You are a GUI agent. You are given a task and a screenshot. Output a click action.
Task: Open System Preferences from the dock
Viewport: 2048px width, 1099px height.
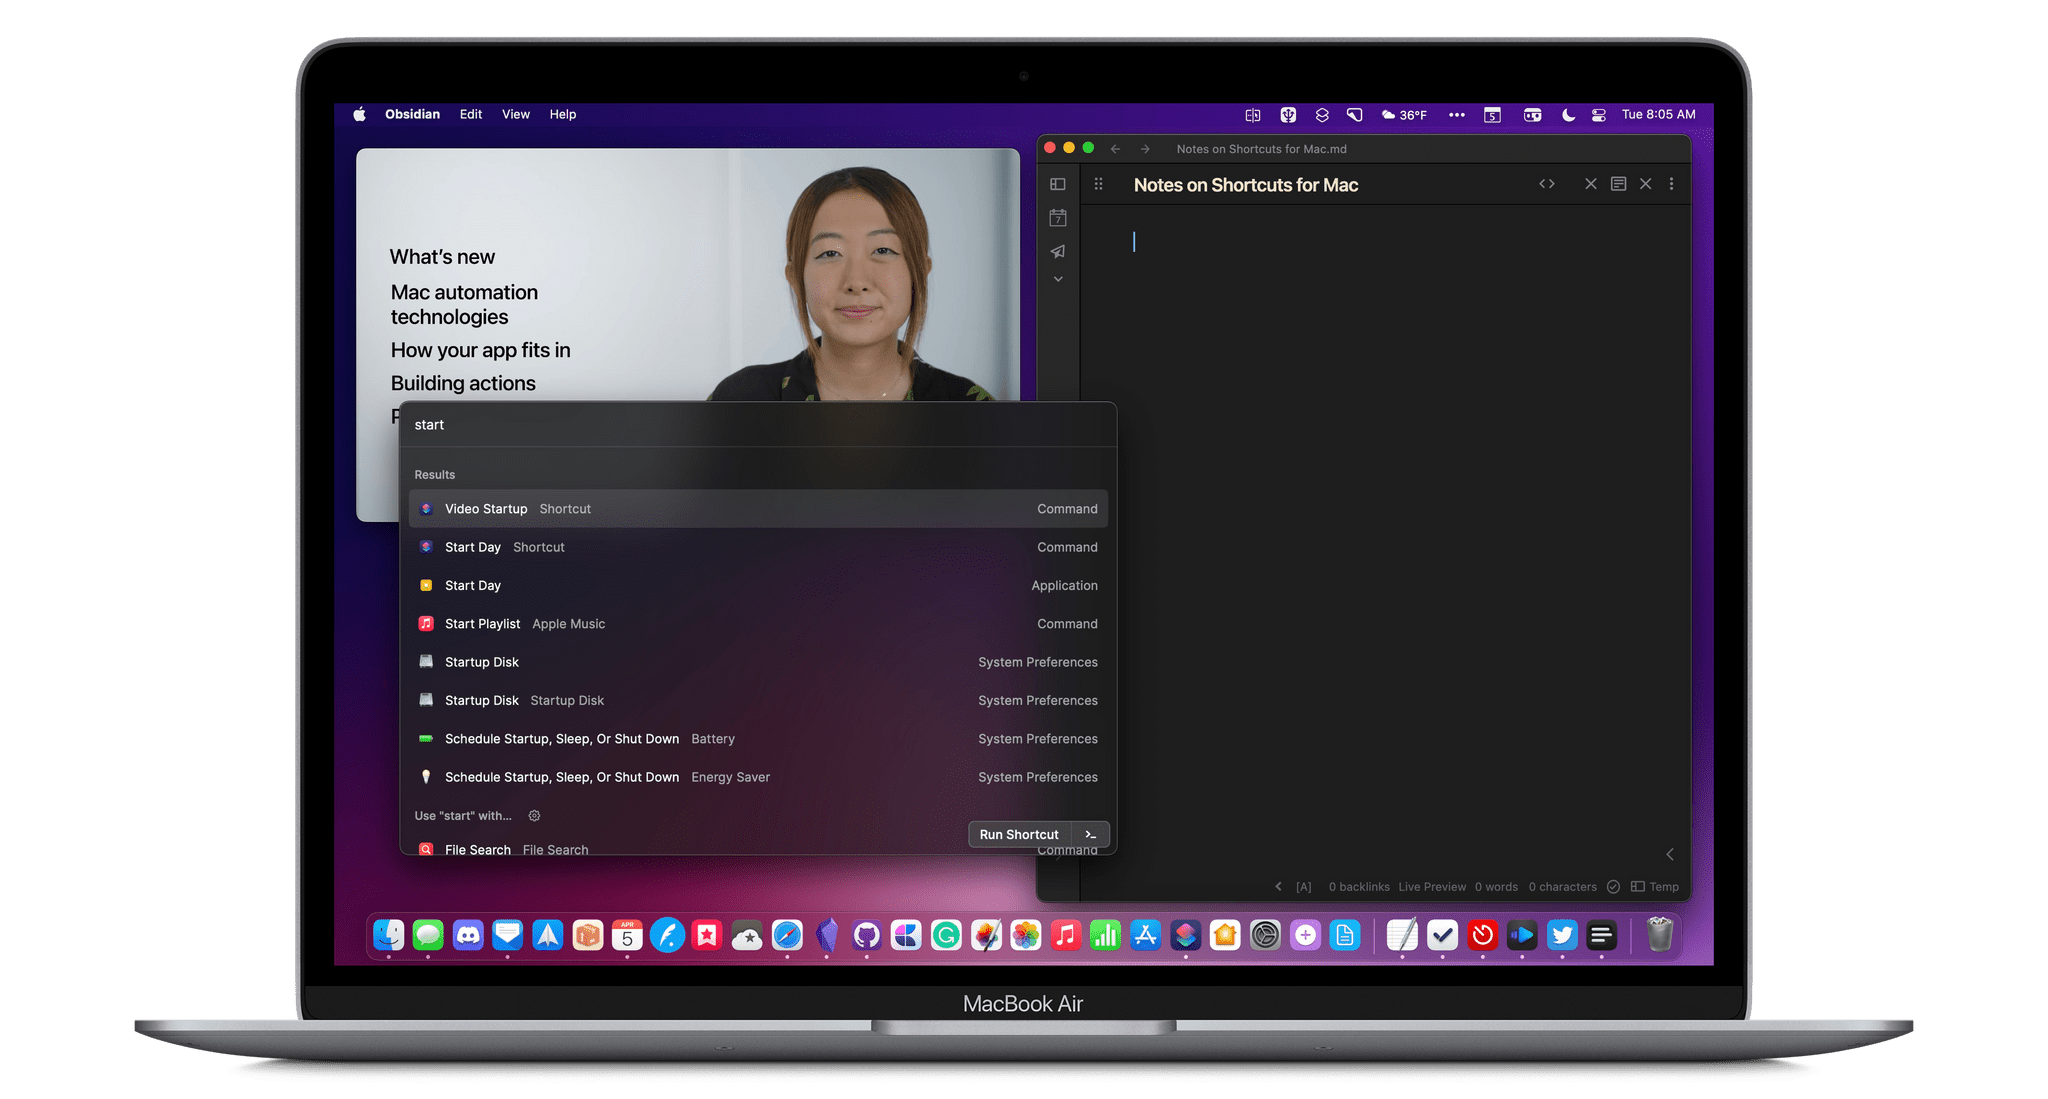[1265, 936]
